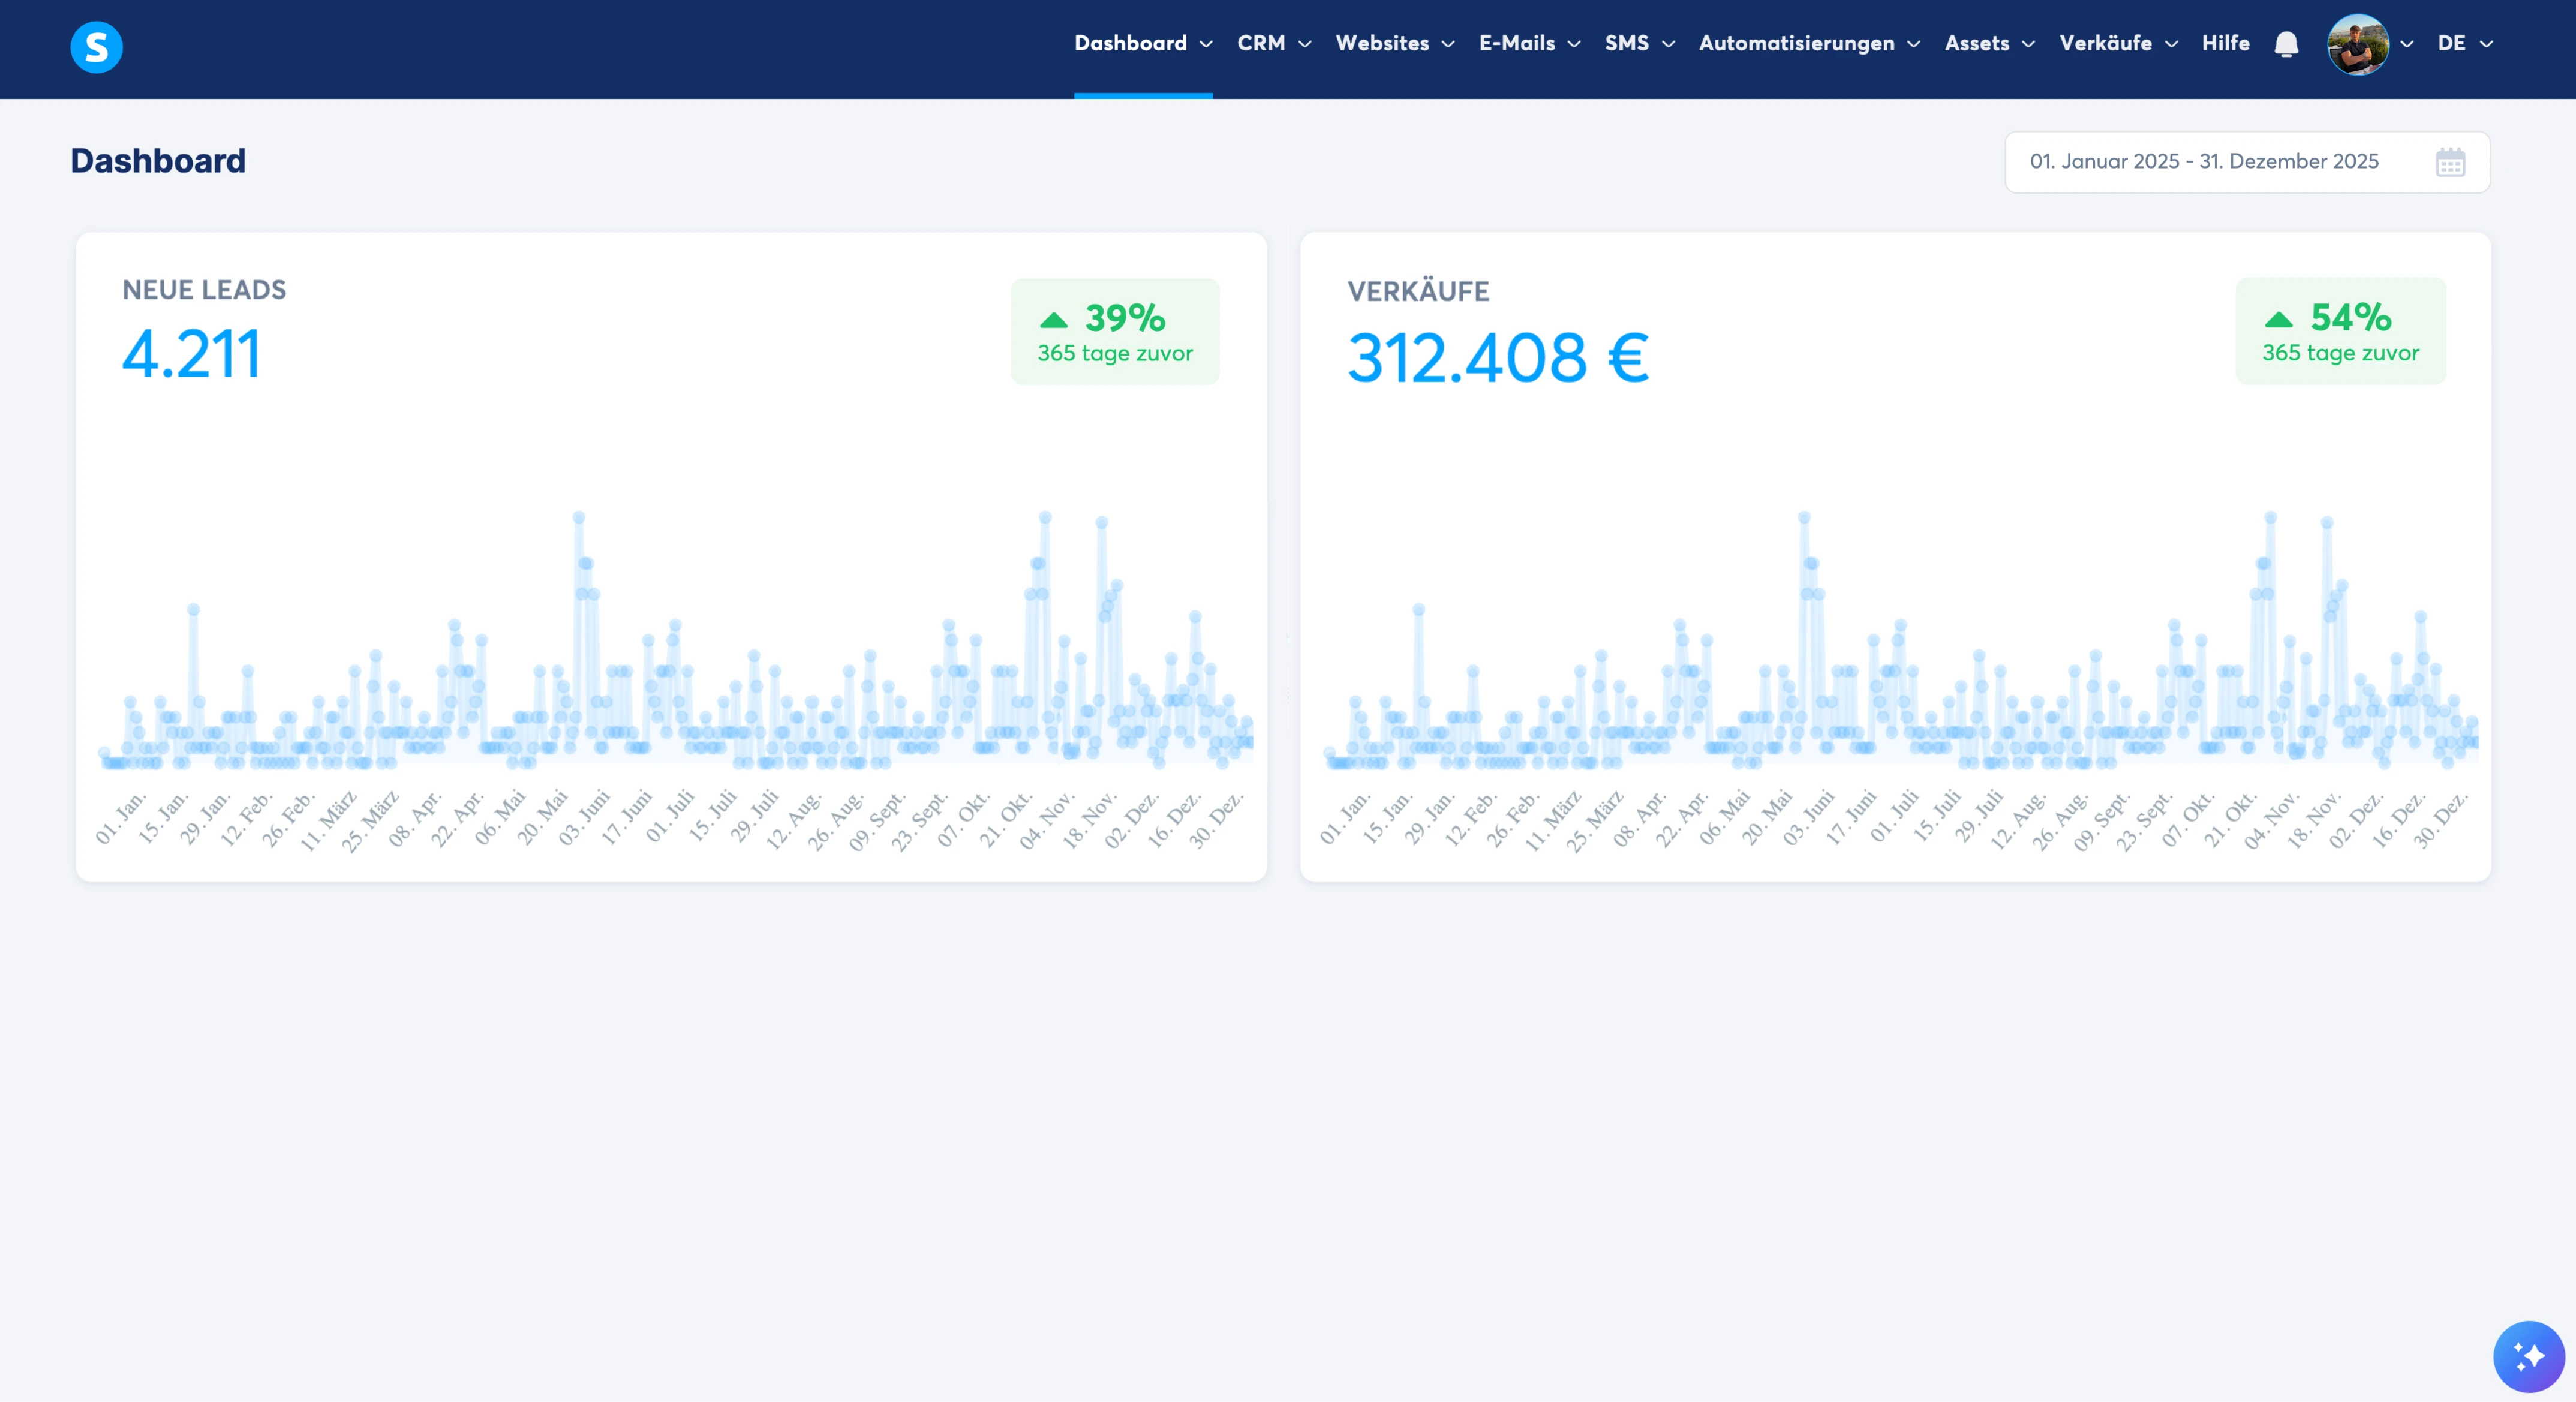Open the Assets nav item
Screen dimensions: 2576x1402
point(1977,44)
